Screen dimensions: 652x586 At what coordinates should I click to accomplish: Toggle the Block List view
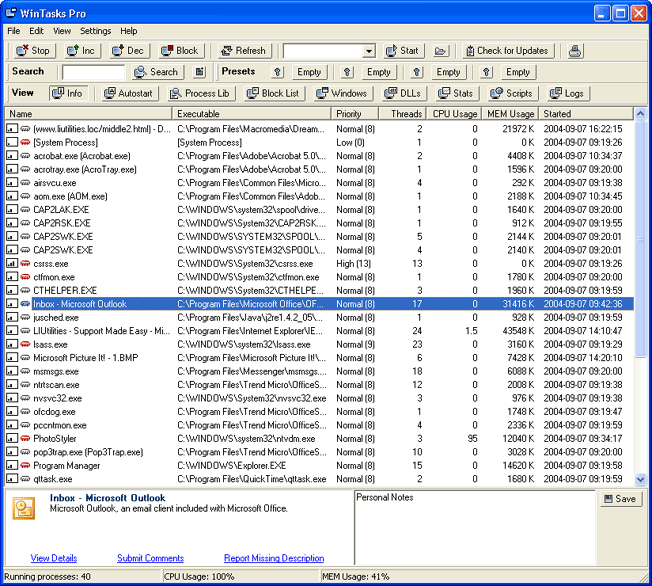pyautogui.click(x=272, y=93)
